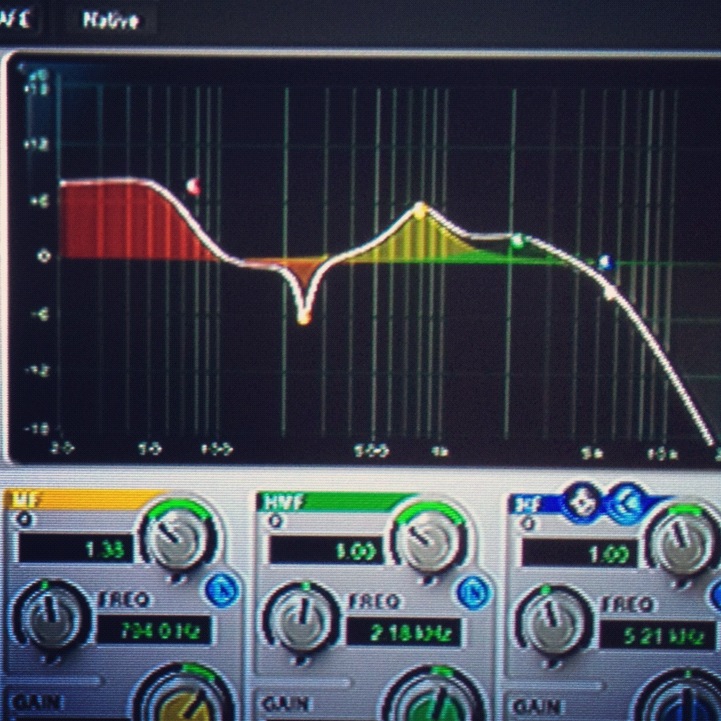The height and width of the screenshot is (721, 721).
Task: Select the HF band shelf filter type icon
Action: pos(625,502)
